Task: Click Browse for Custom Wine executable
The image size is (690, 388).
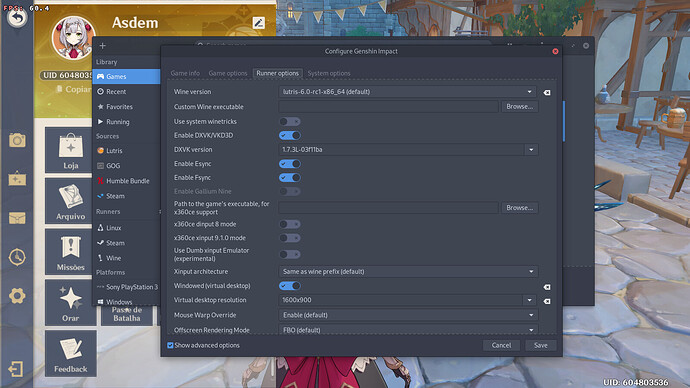Action: (520, 106)
